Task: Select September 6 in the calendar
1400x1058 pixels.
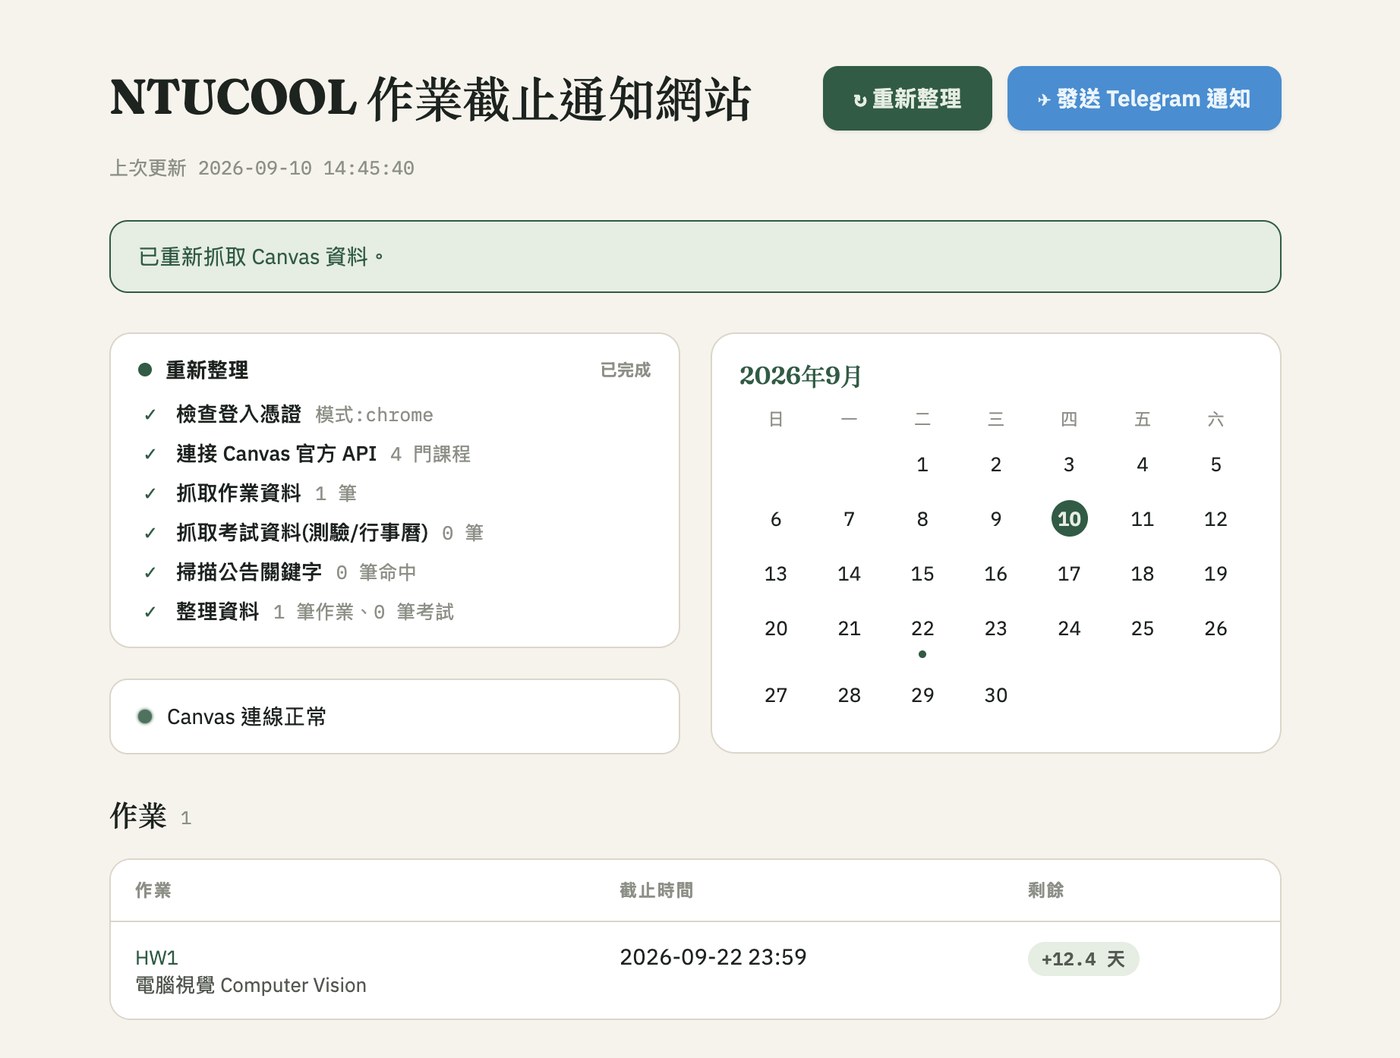Action: click(776, 519)
